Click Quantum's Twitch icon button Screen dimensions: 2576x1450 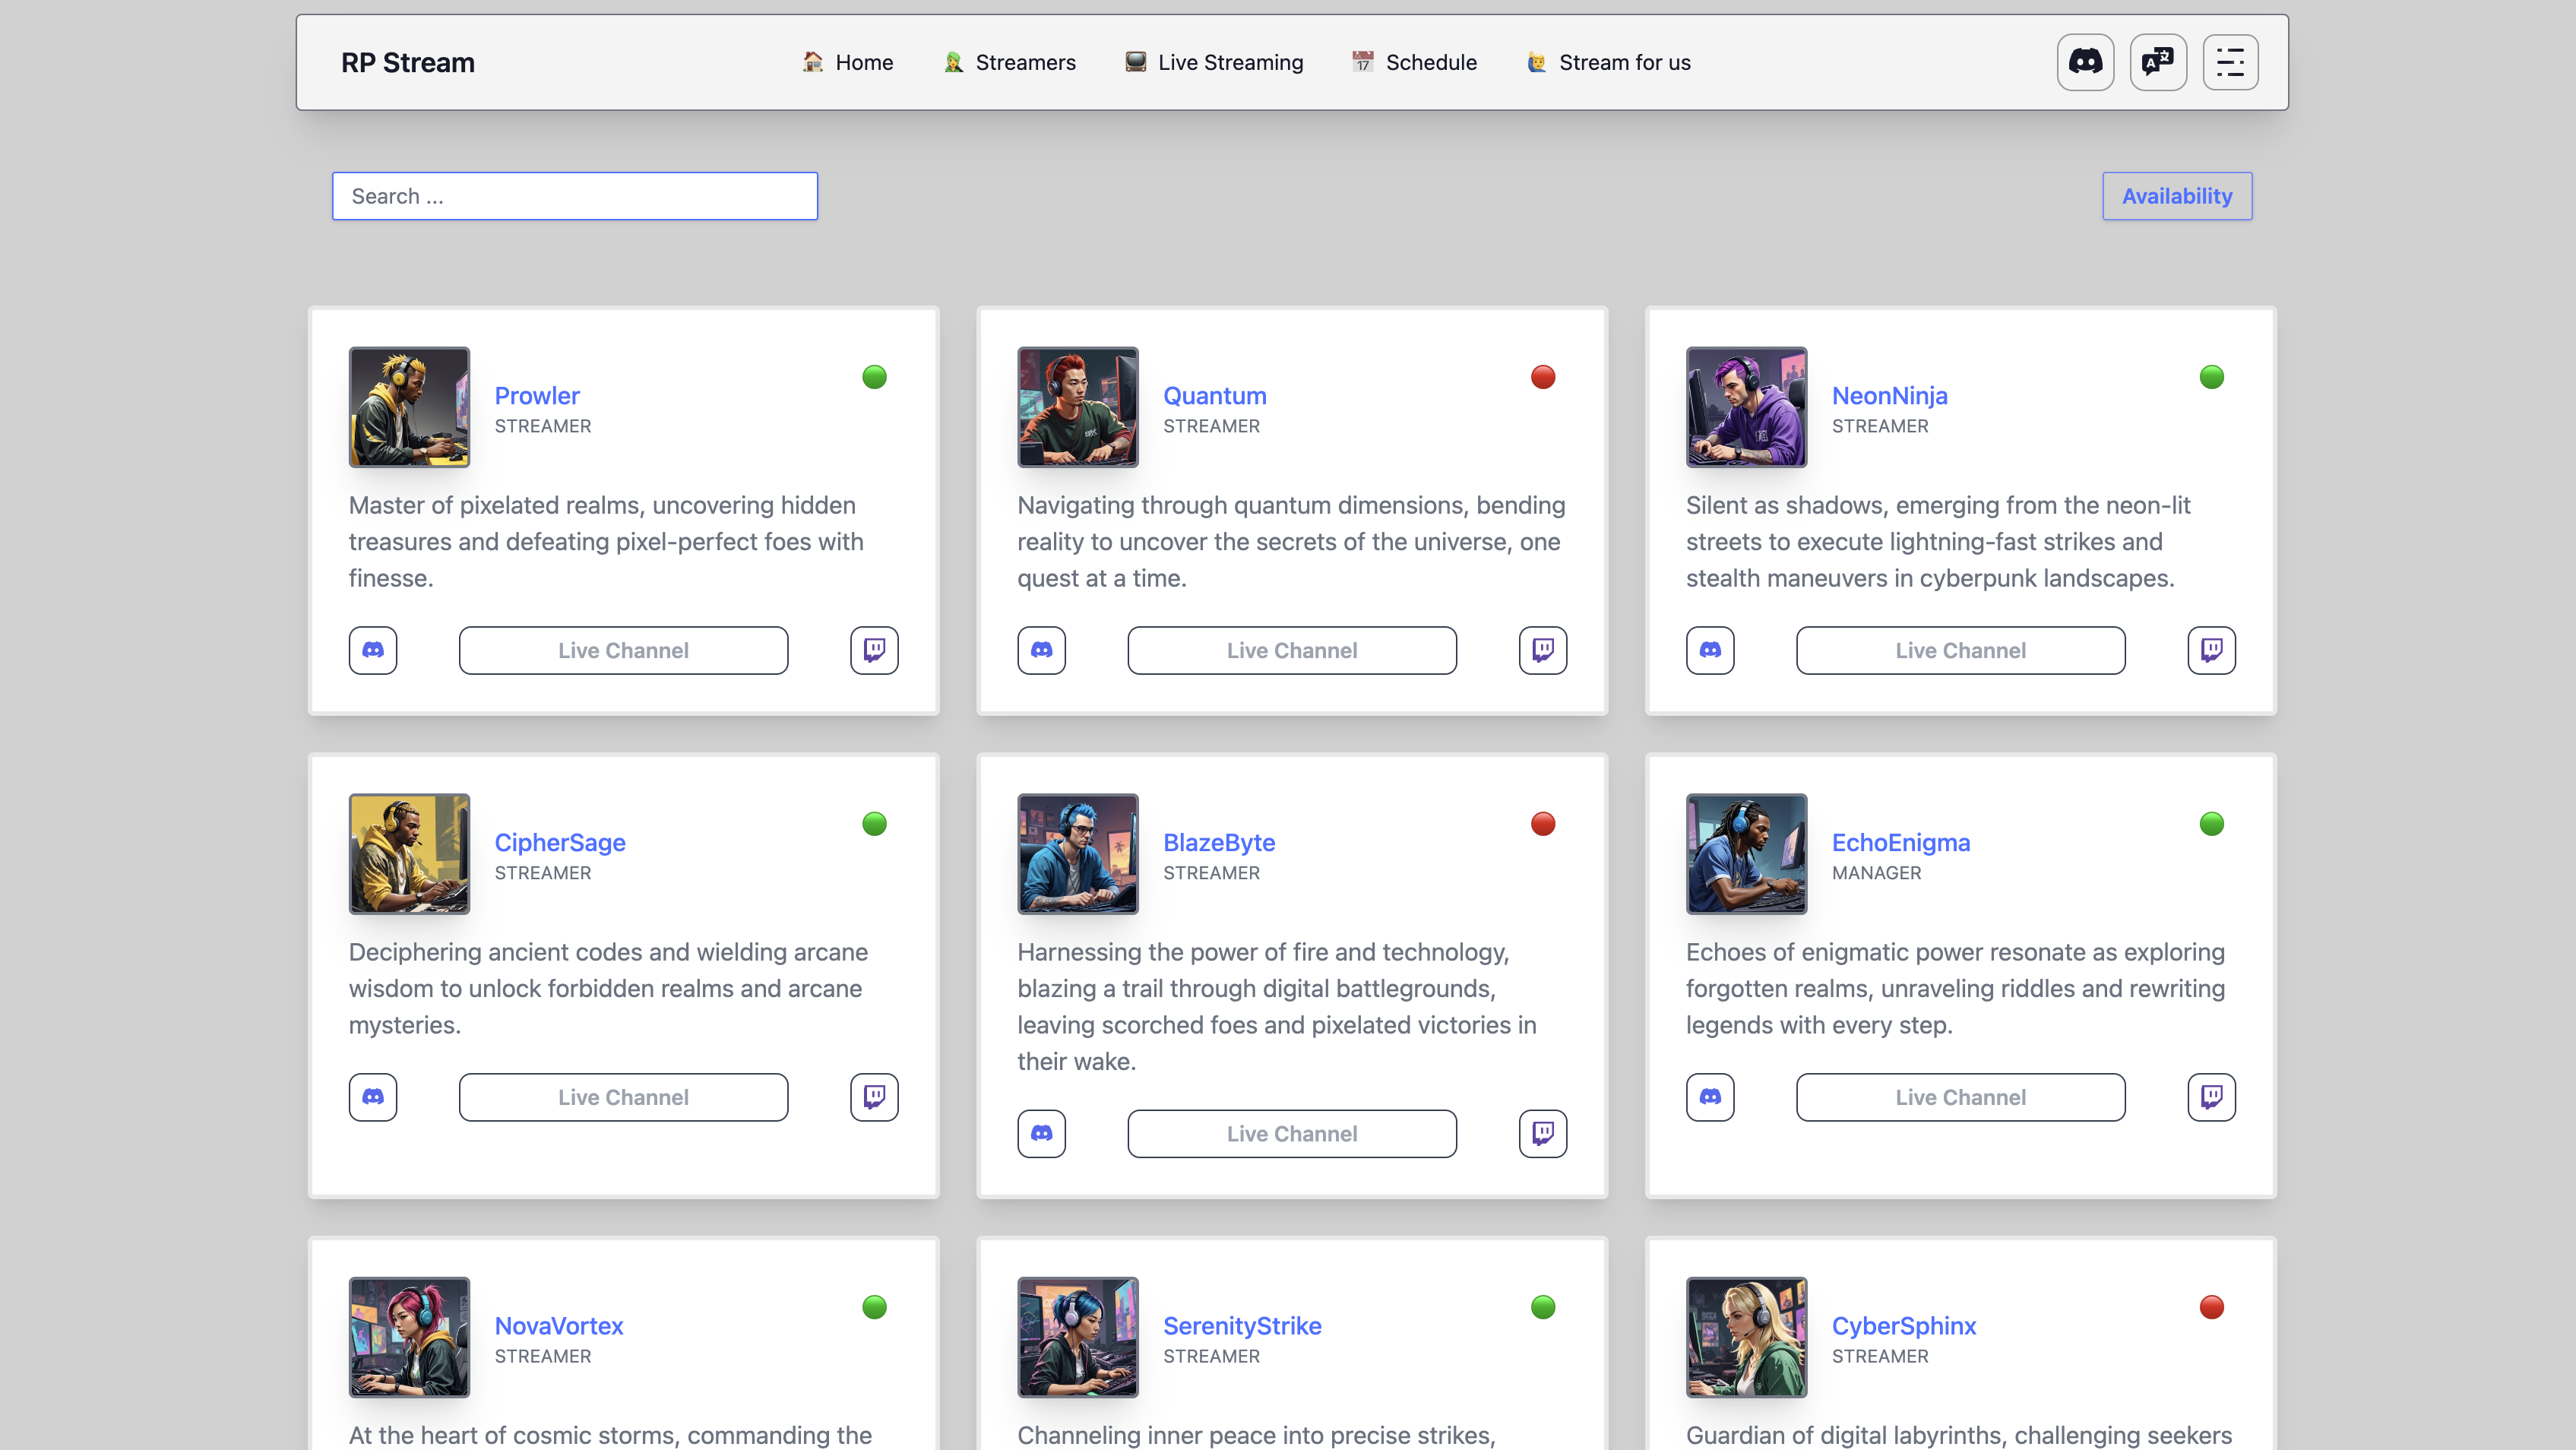1542,650
